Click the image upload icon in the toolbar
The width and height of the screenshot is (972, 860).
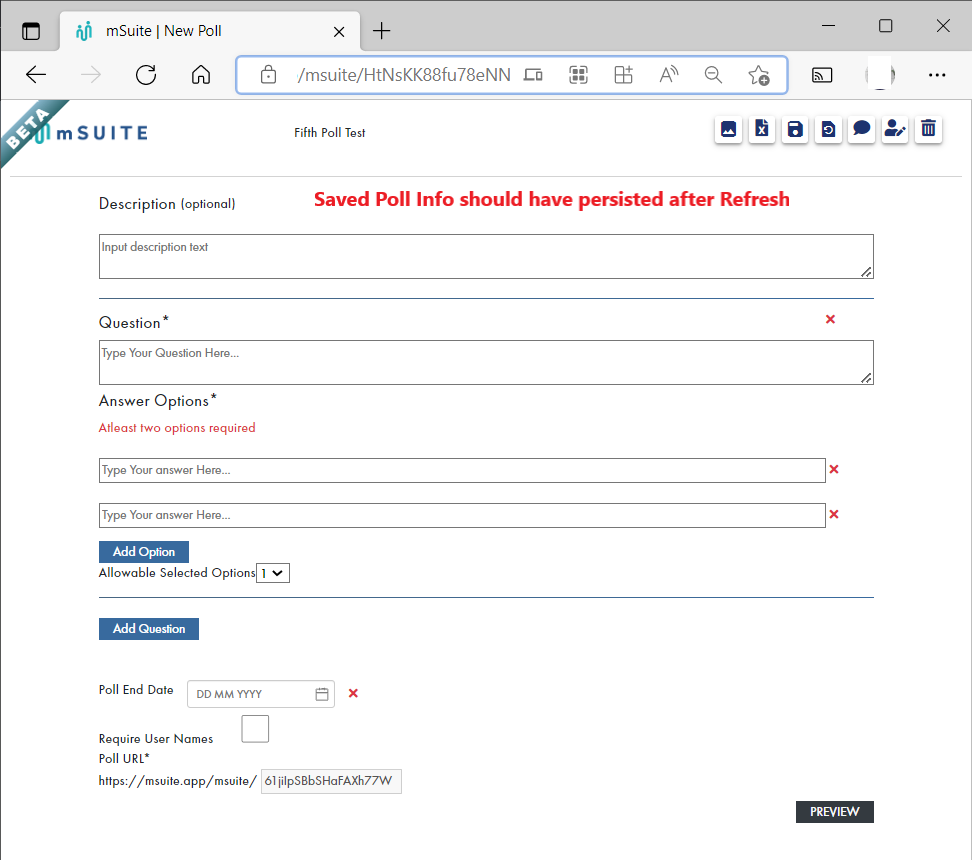point(728,129)
